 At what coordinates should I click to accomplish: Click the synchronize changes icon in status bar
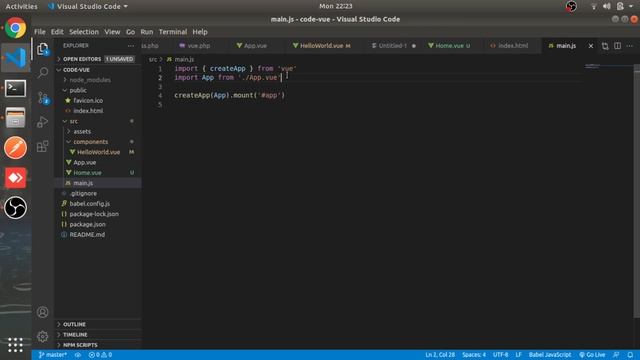coord(78,355)
